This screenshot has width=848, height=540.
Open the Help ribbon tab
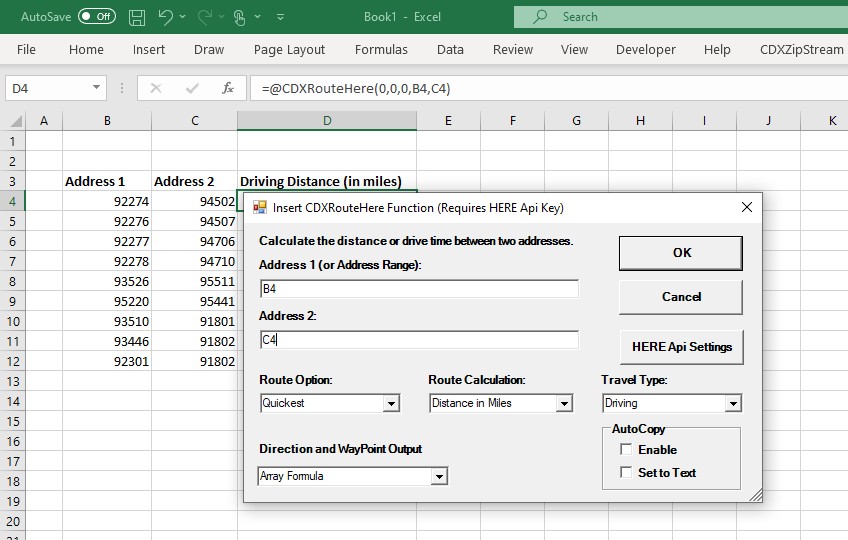[x=717, y=50]
